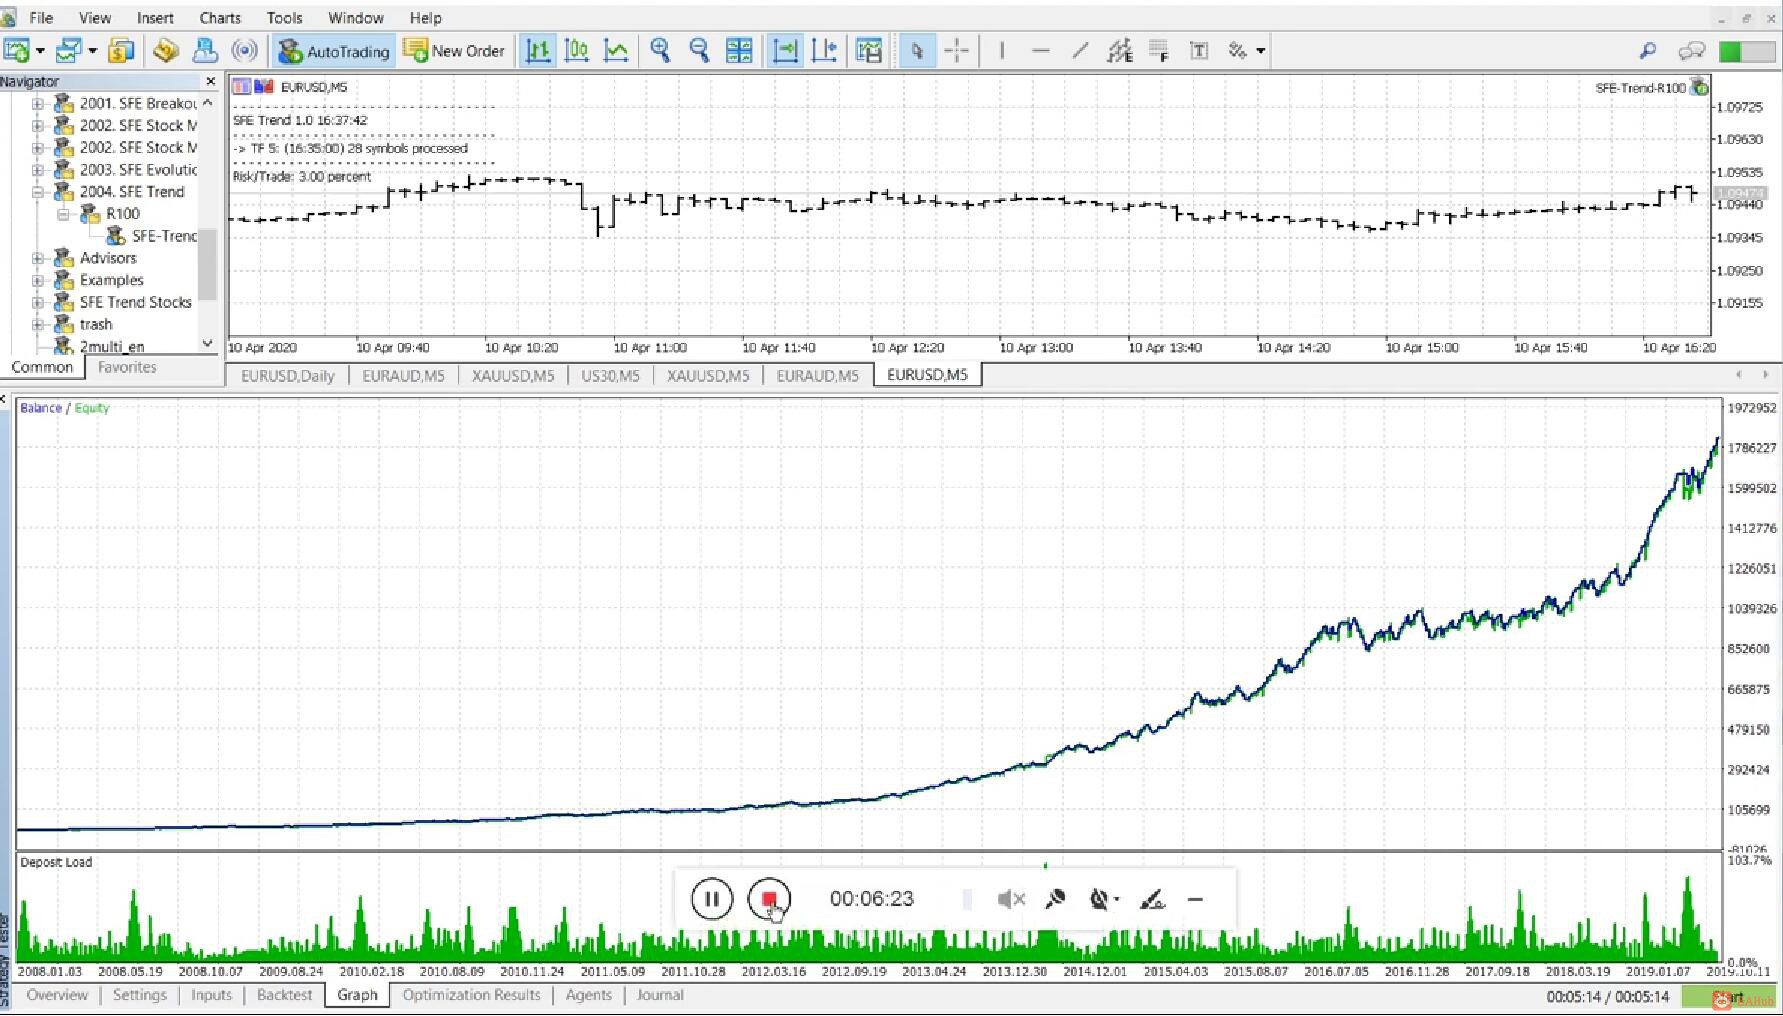Open the Profiles dropdown arrow
Image resolution: width=1783 pixels, height=1016 pixels.
click(x=92, y=51)
